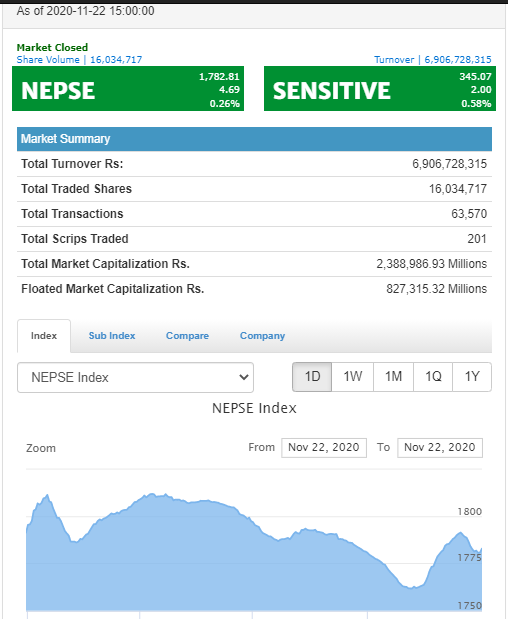Open the NEPSE Index dropdown

coord(135,377)
